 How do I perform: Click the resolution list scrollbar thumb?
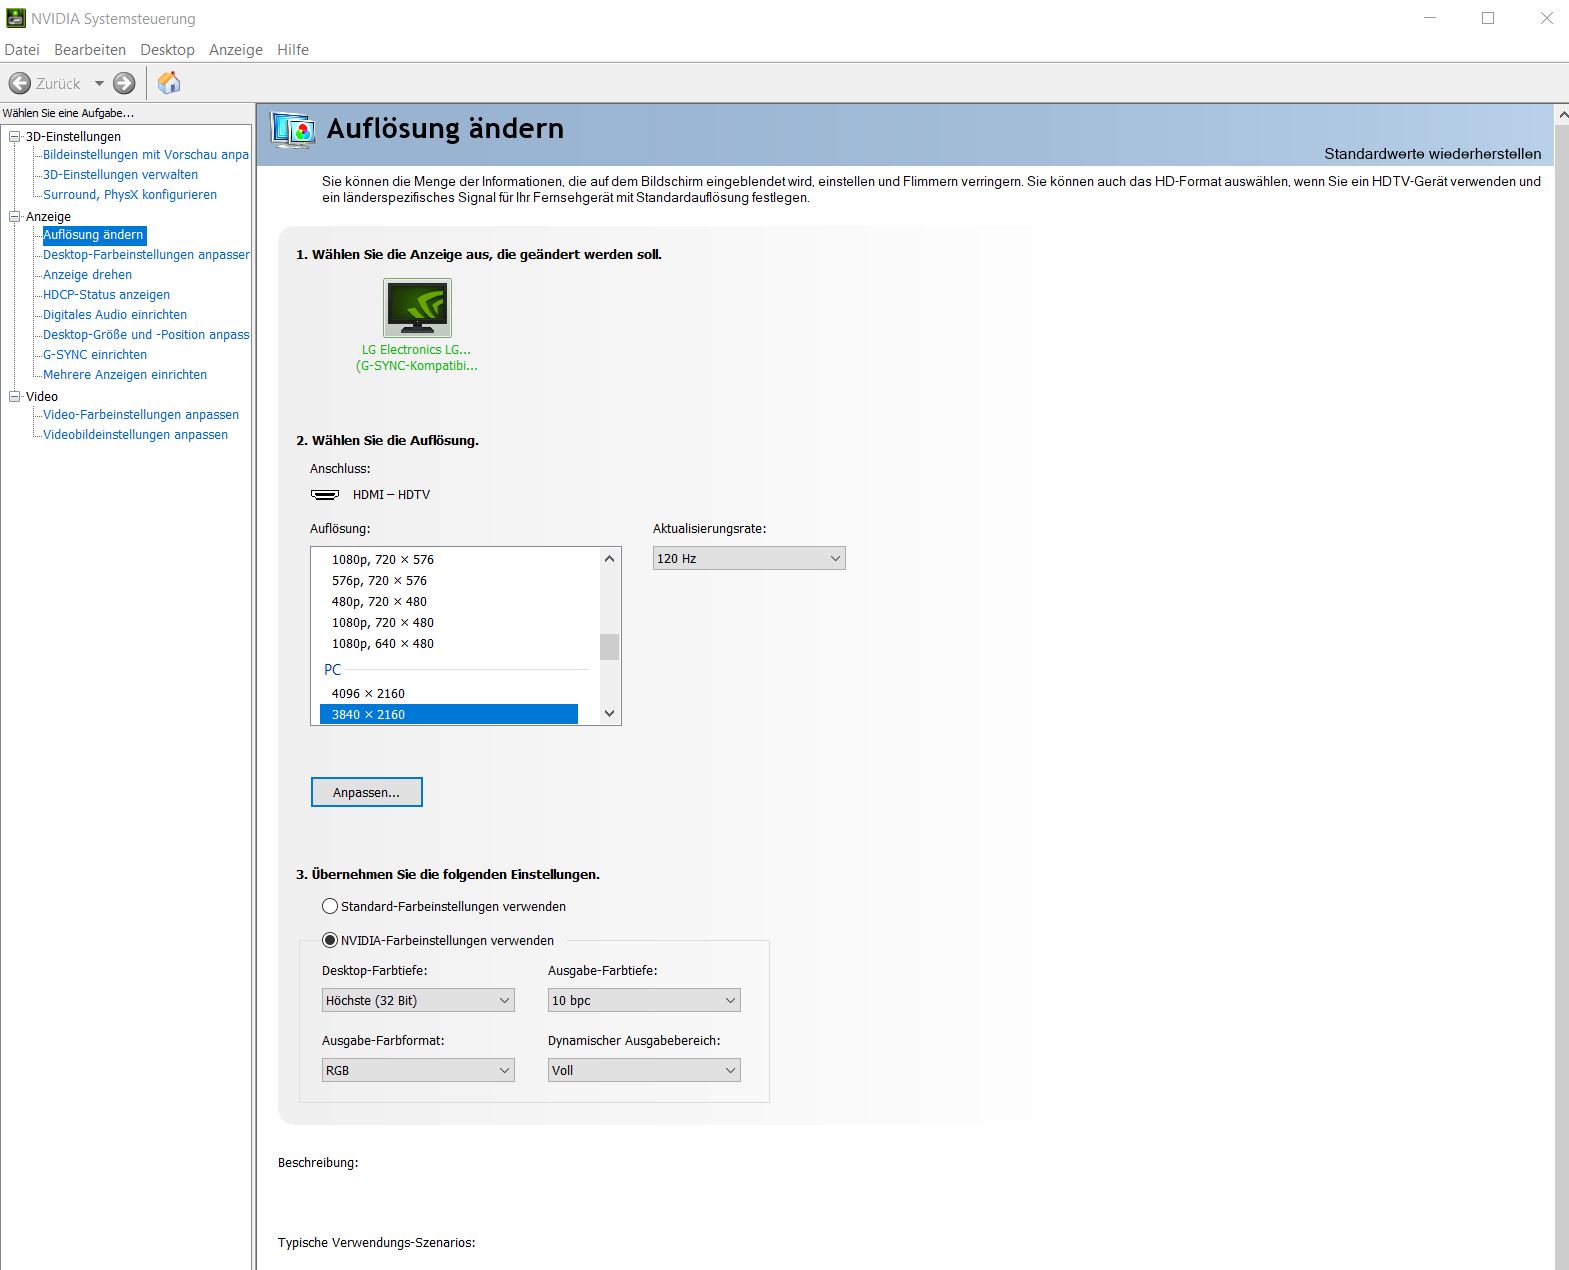tap(610, 647)
